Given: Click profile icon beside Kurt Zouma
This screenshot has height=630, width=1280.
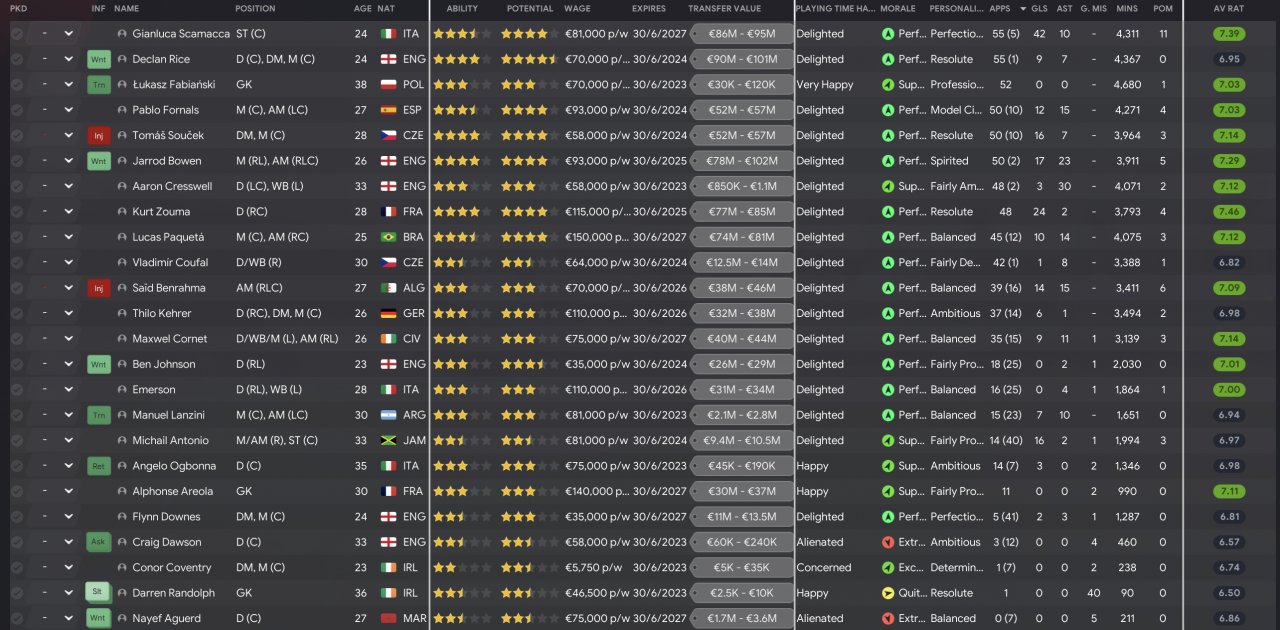Looking at the screenshot, I should point(122,212).
